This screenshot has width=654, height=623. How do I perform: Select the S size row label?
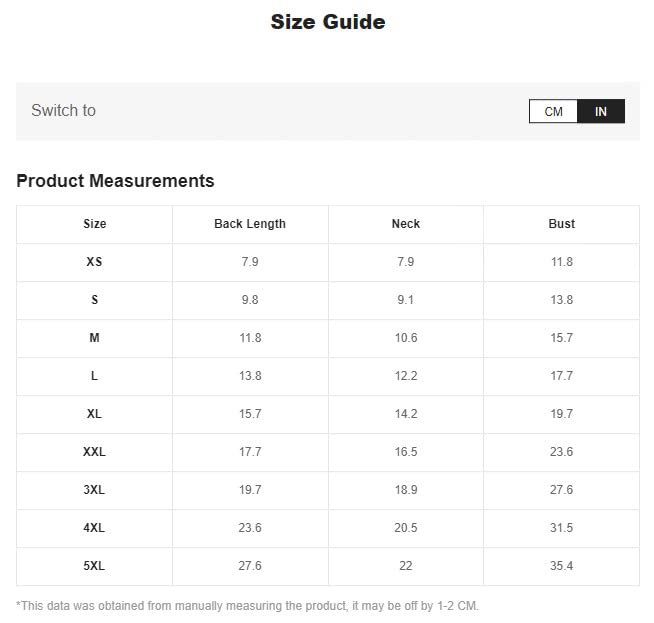point(95,300)
